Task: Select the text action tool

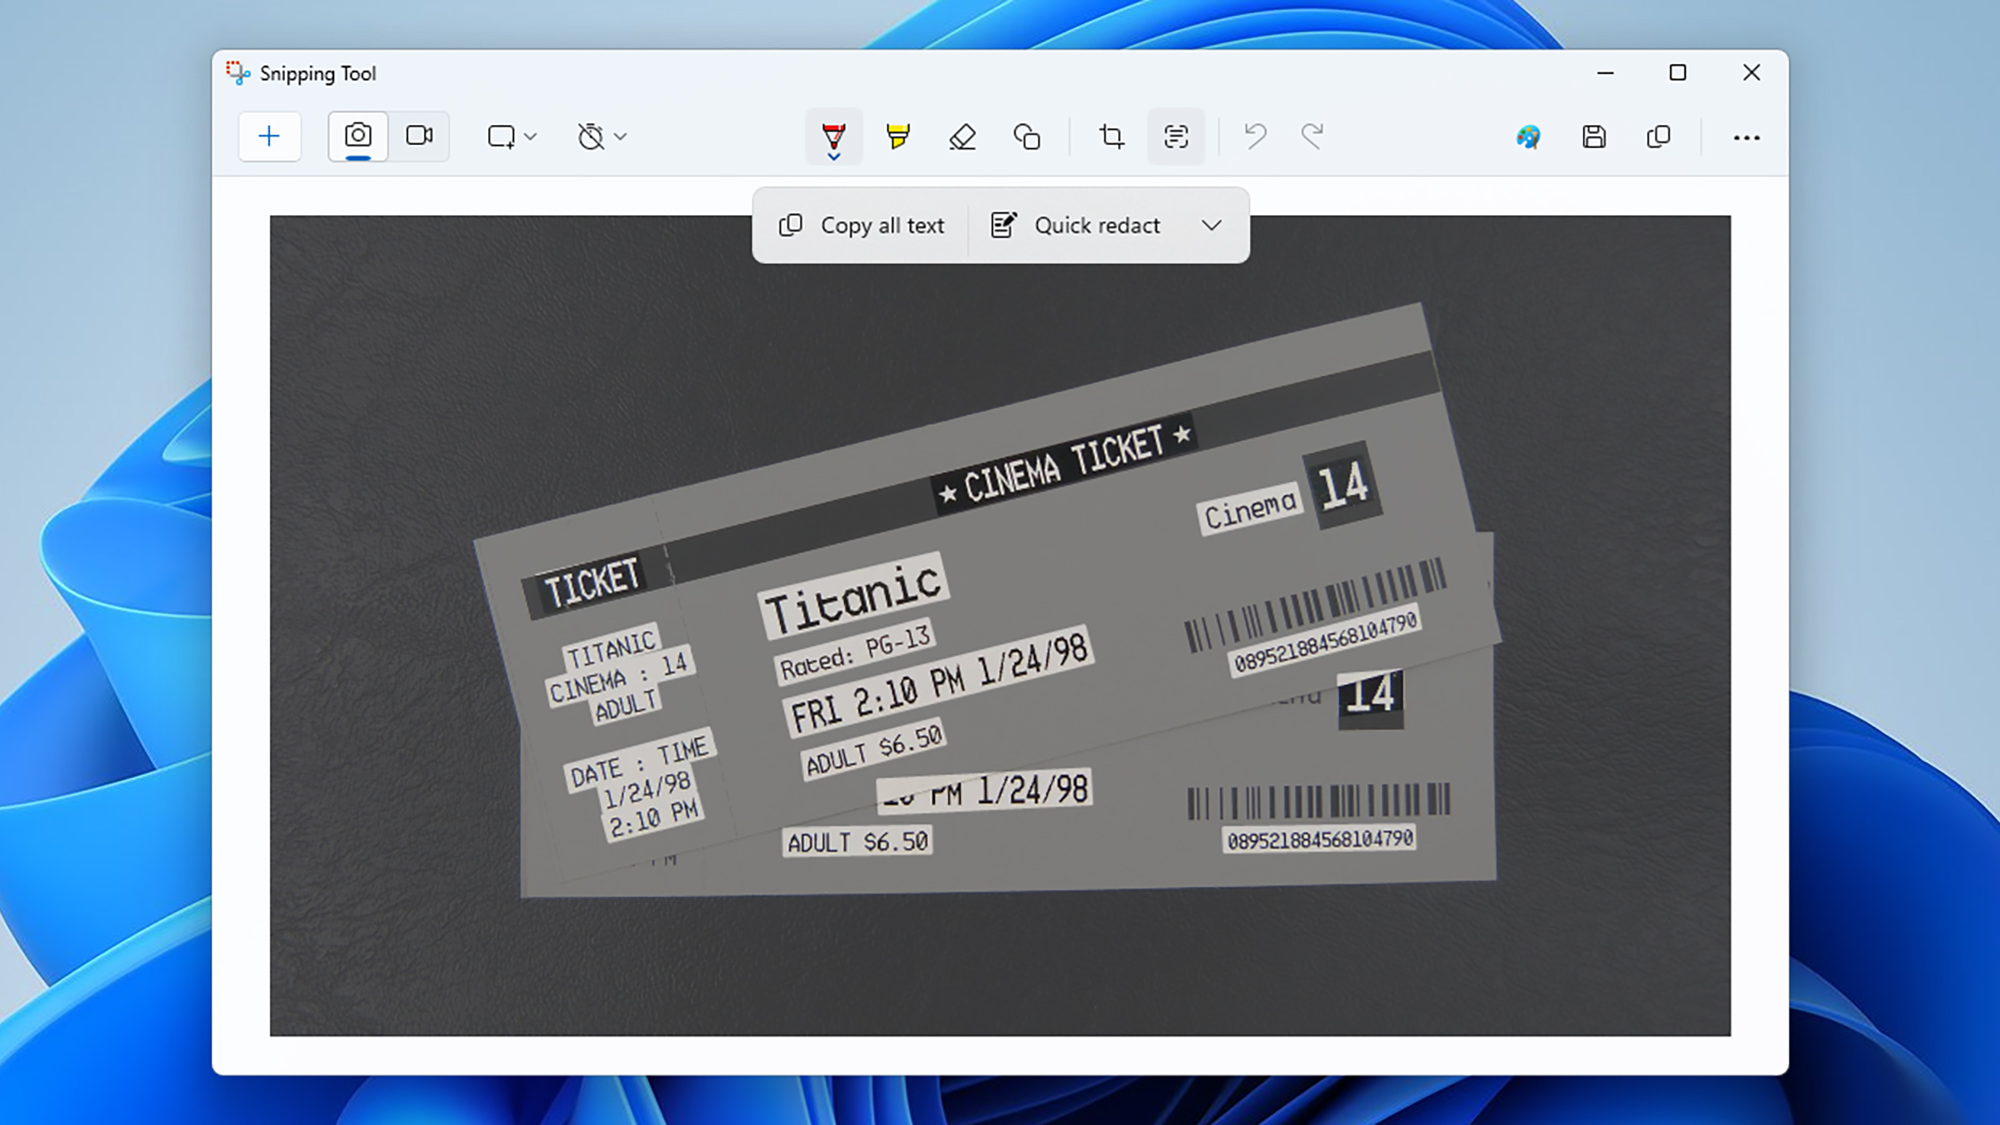Action: click(x=1174, y=136)
